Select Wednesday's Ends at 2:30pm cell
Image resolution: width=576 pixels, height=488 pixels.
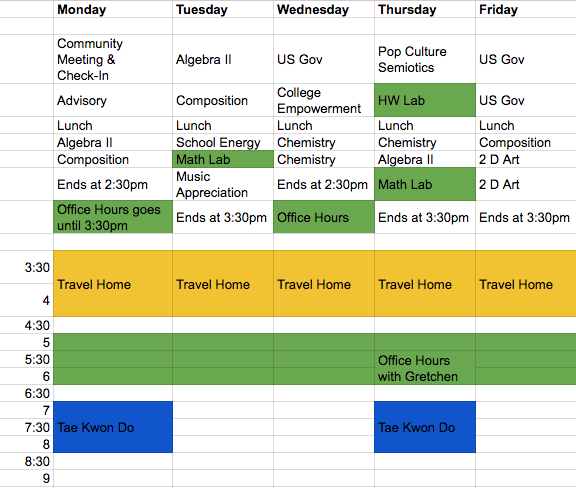[324, 184]
